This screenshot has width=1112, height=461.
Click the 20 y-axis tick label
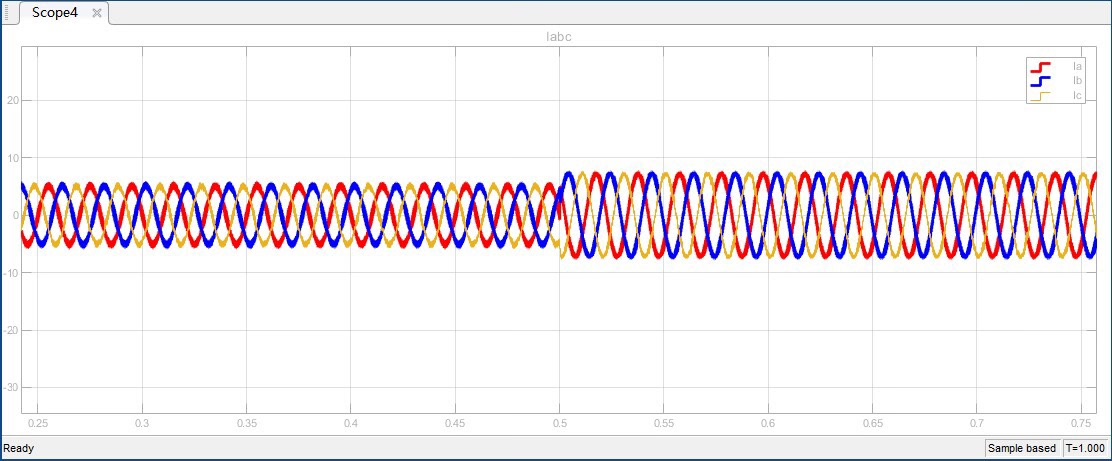coord(13,101)
